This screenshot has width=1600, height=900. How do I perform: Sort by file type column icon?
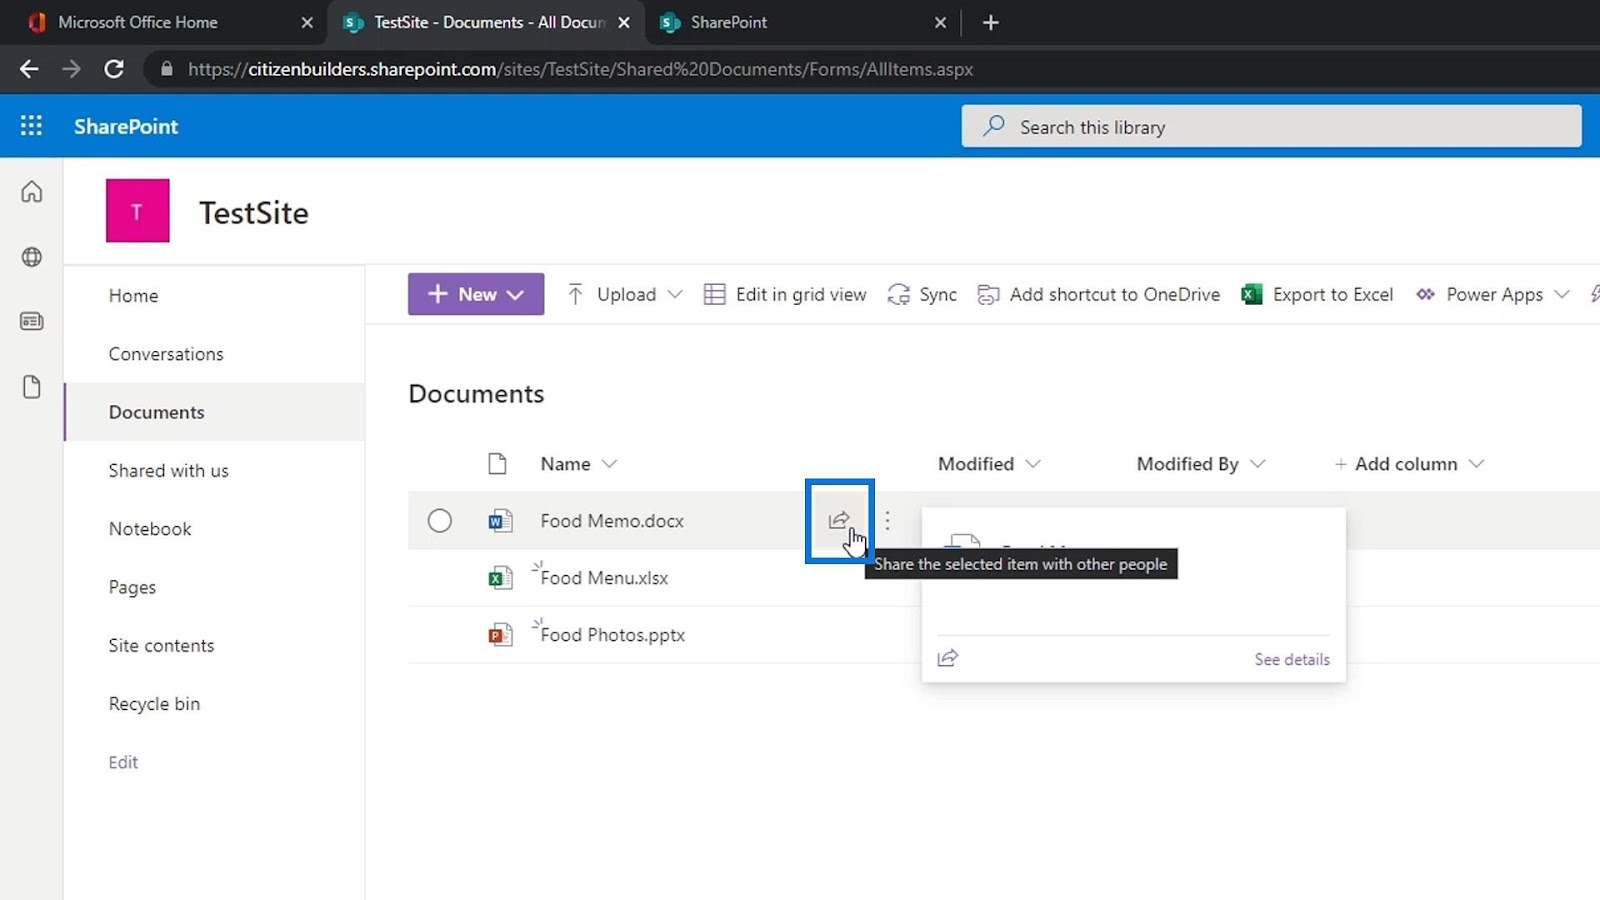497,464
